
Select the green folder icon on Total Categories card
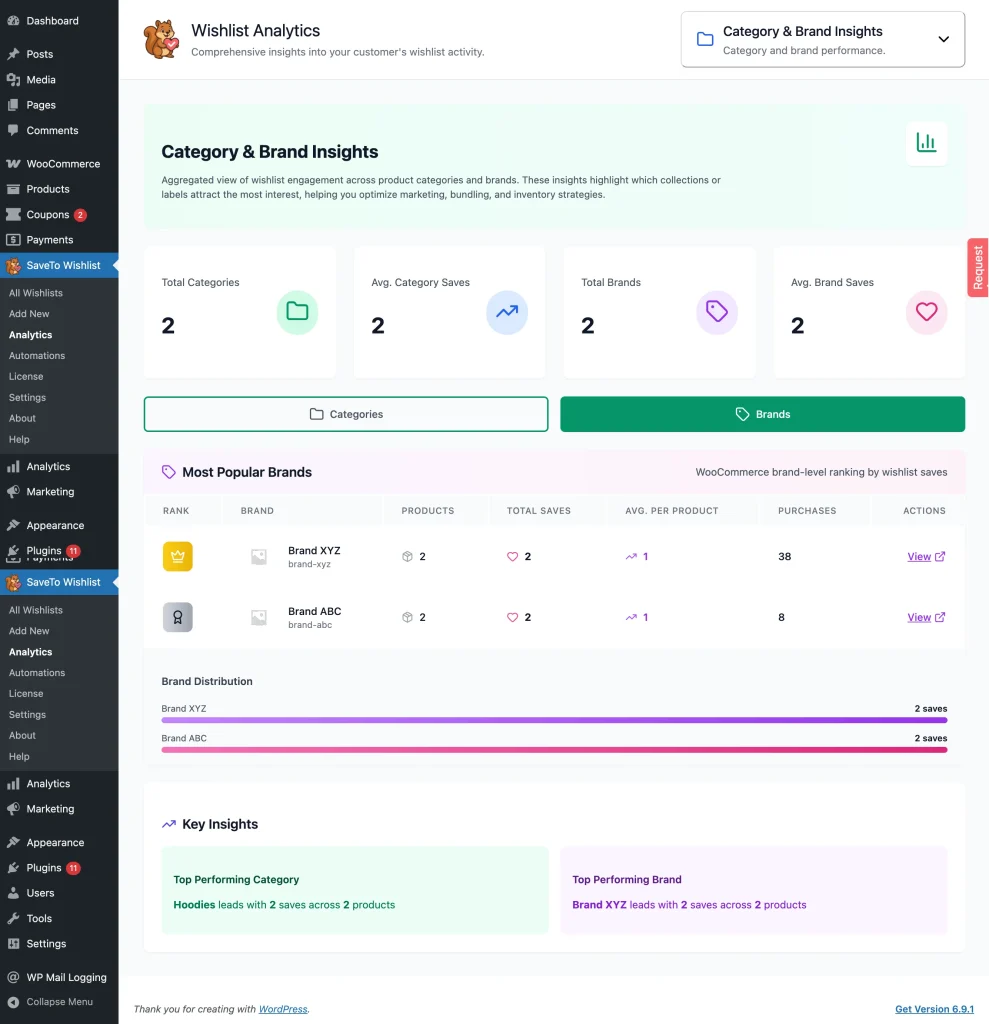pos(297,312)
